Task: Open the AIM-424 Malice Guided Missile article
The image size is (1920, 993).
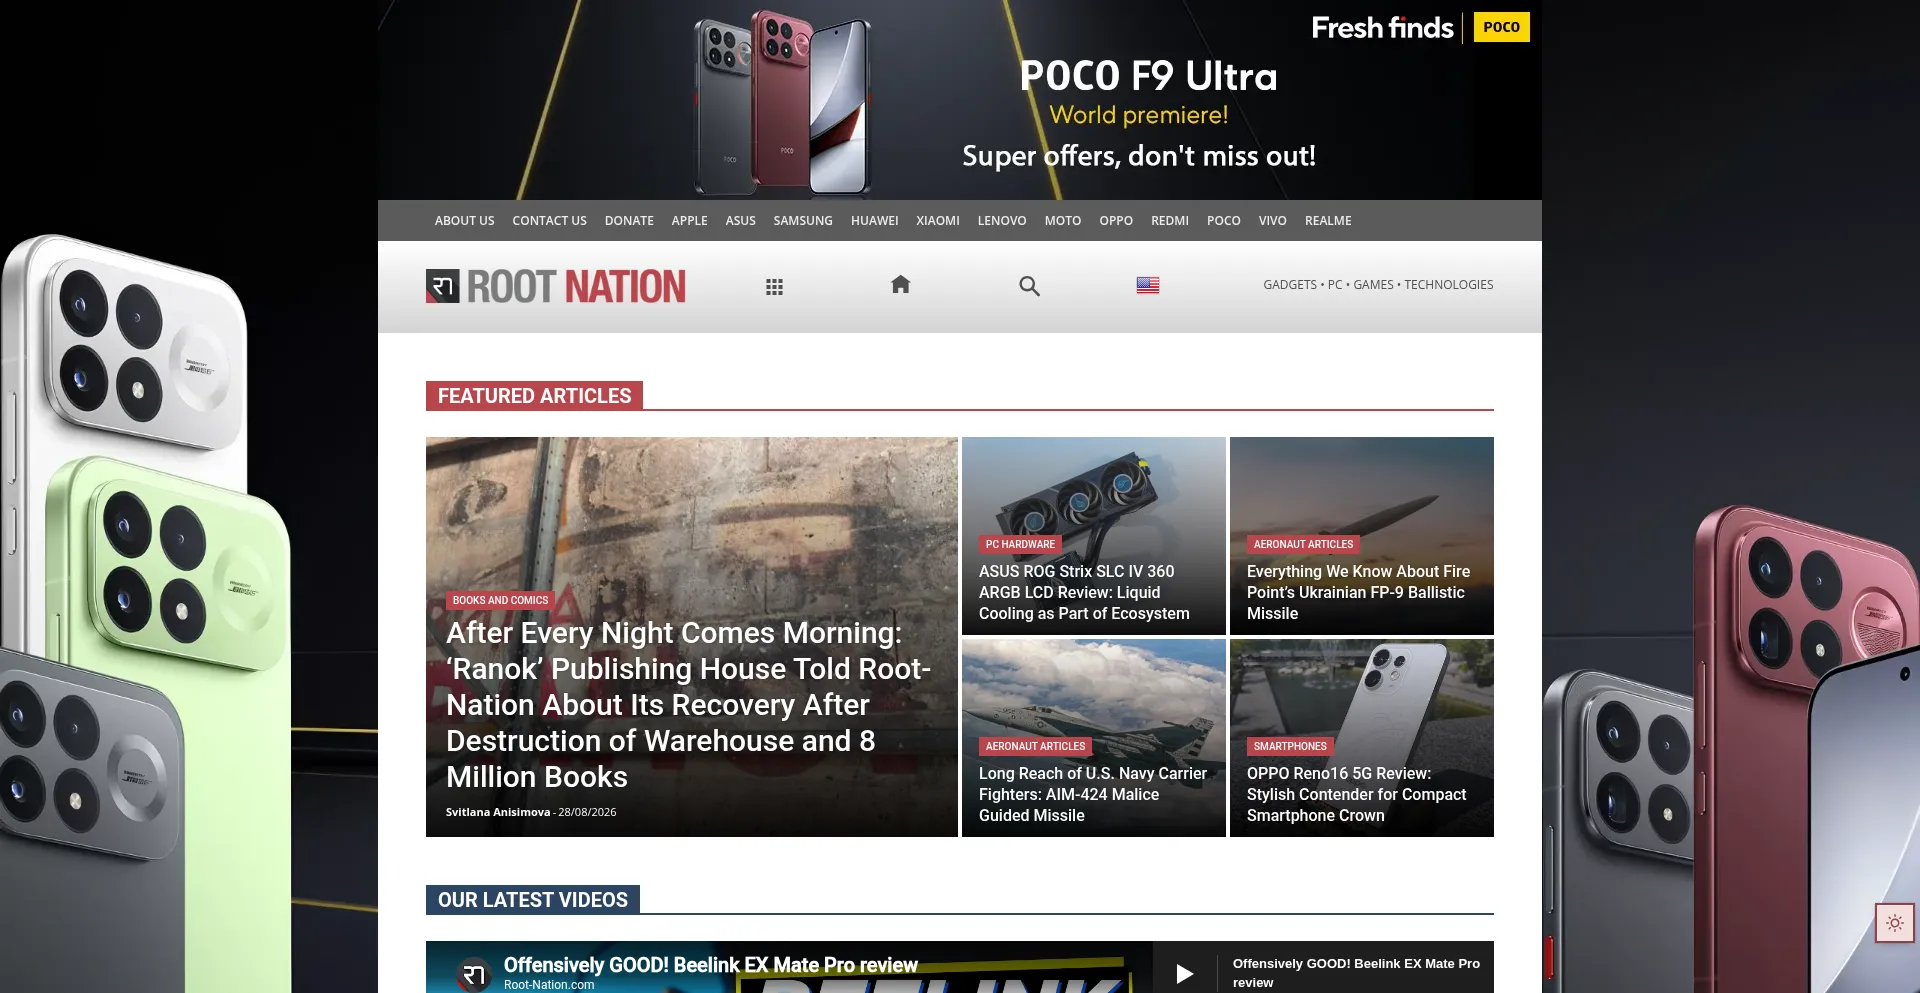Action: (x=1093, y=794)
